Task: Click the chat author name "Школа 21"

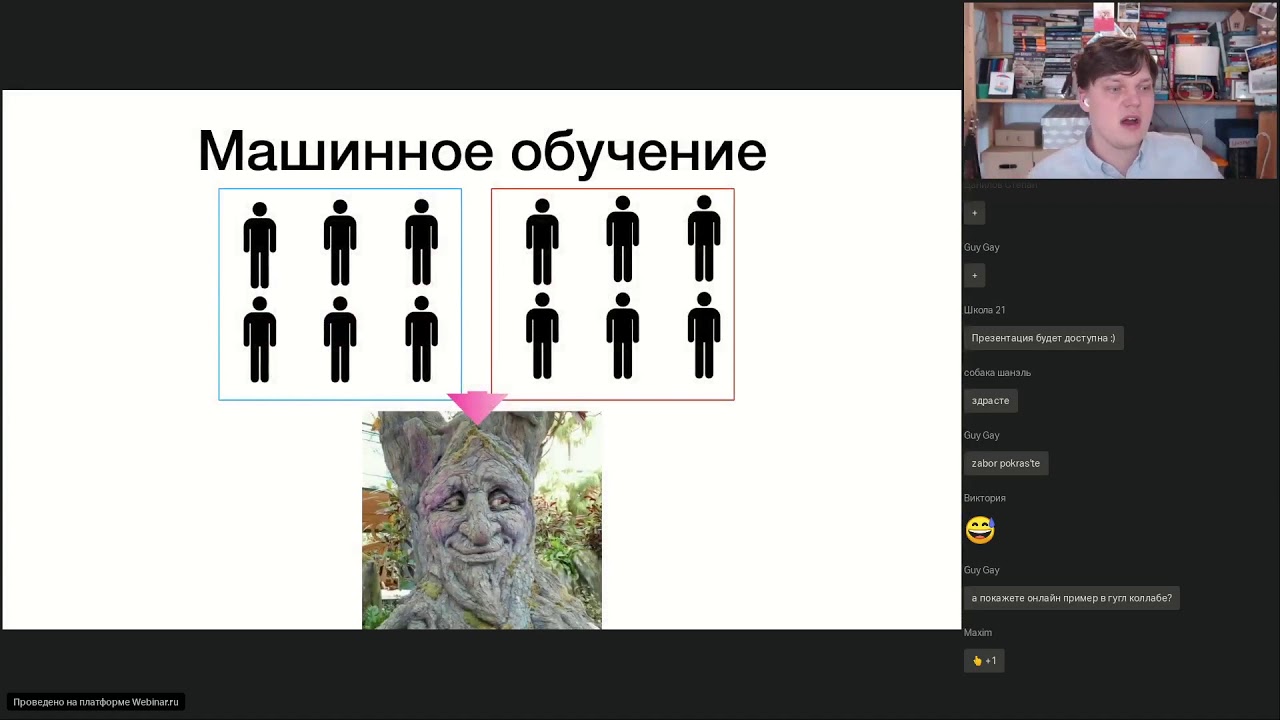Action: 984,310
